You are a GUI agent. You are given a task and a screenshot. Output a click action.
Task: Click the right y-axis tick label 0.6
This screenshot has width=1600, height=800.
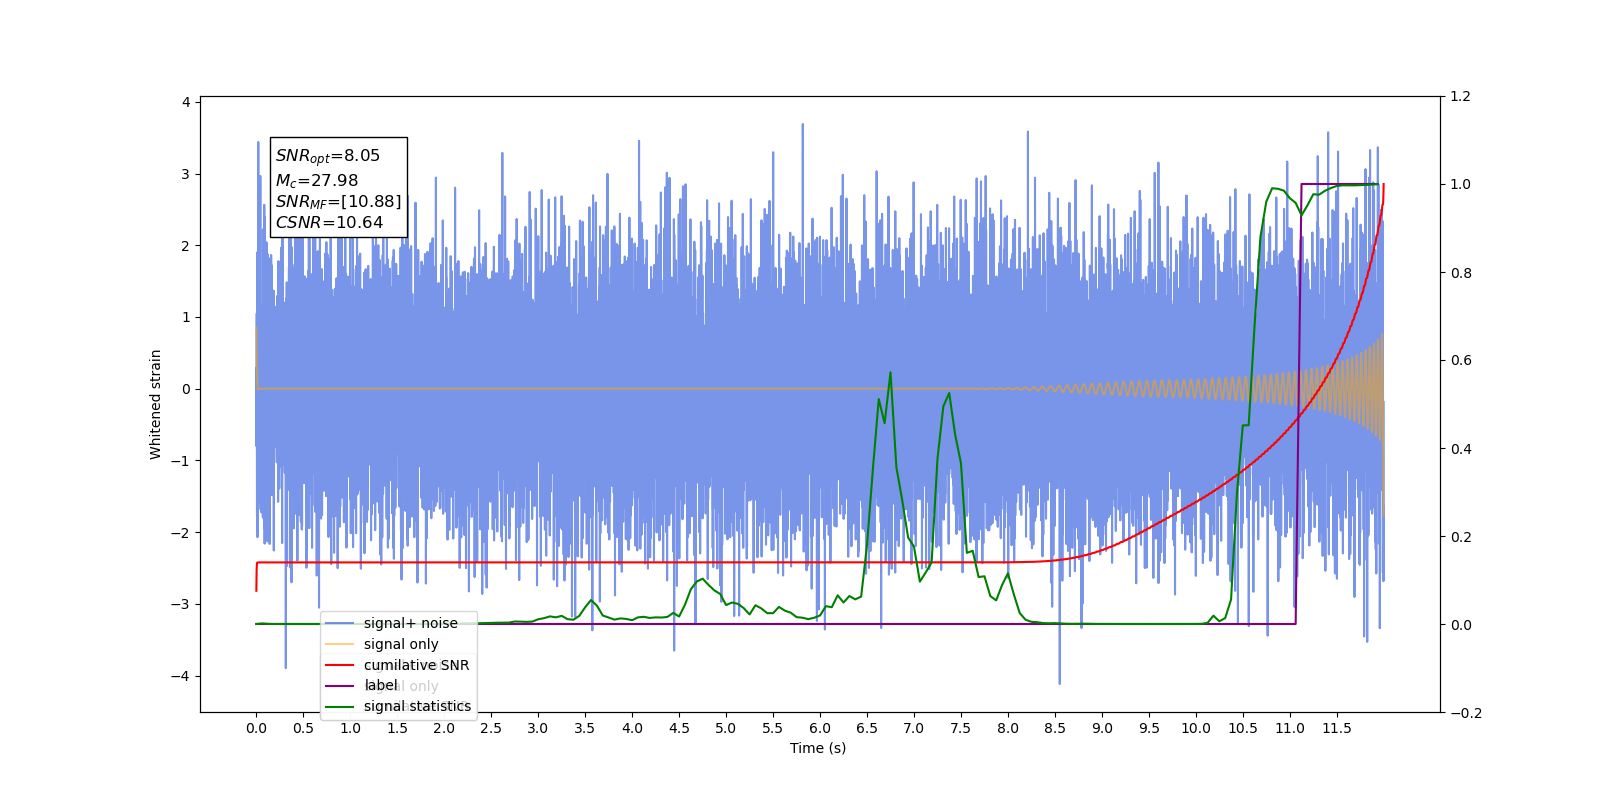tap(1461, 360)
